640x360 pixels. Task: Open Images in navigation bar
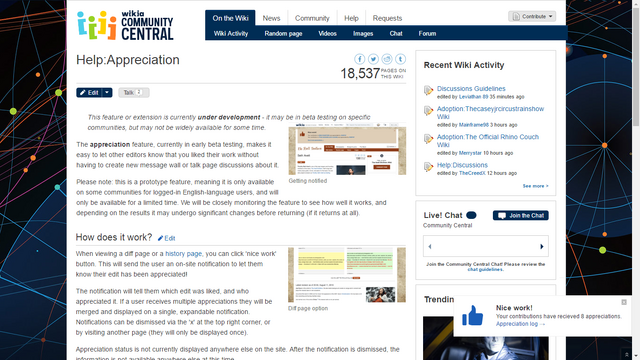(x=363, y=33)
